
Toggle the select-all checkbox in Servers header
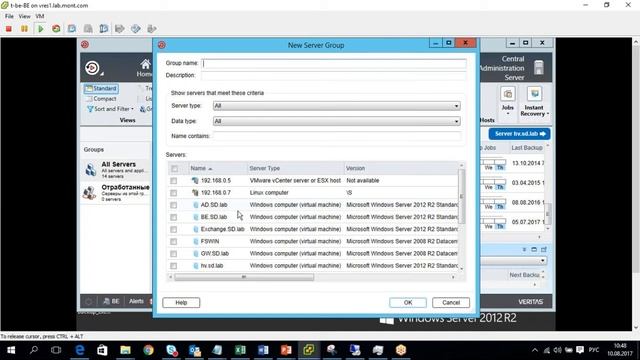(x=174, y=169)
